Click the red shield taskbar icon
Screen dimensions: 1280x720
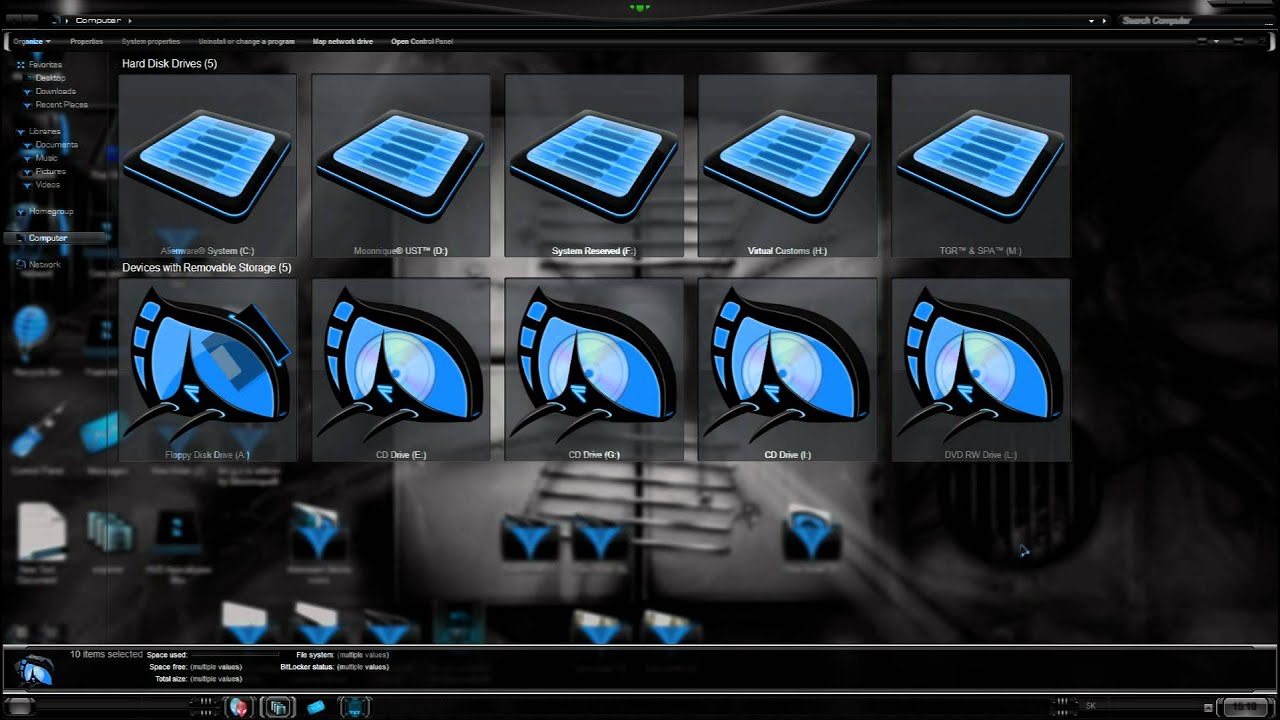239,707
